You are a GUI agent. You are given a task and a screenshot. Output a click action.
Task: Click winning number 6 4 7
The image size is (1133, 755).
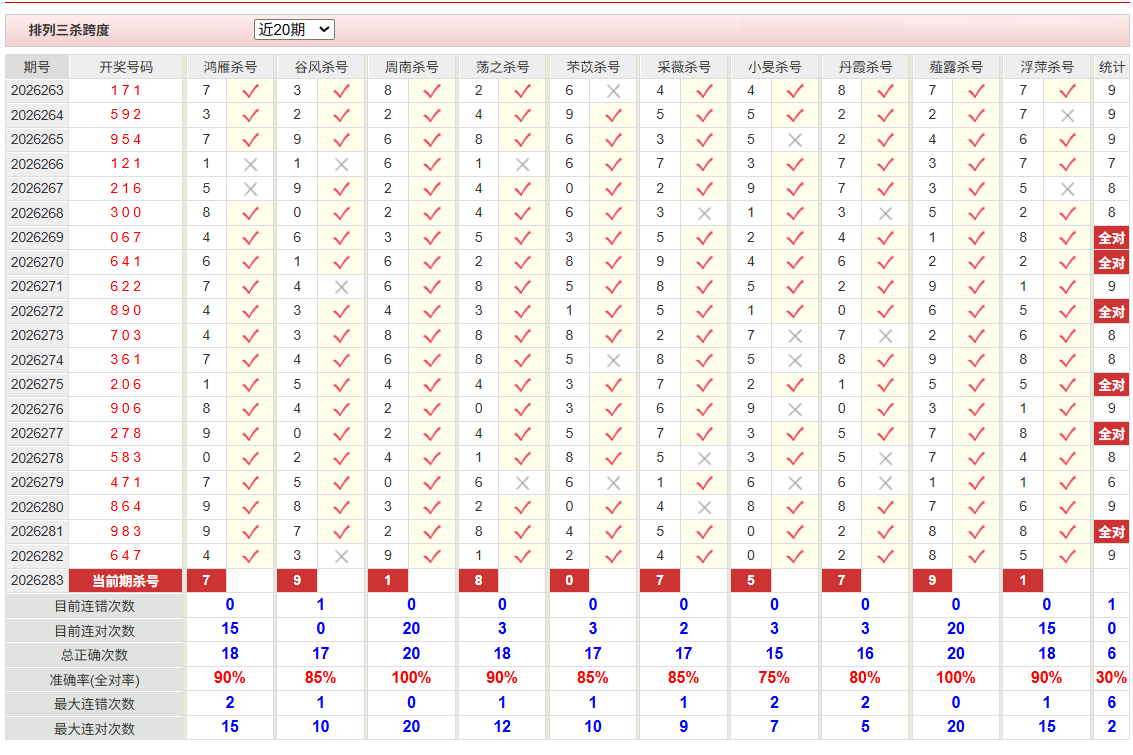[x=126, y=556]
